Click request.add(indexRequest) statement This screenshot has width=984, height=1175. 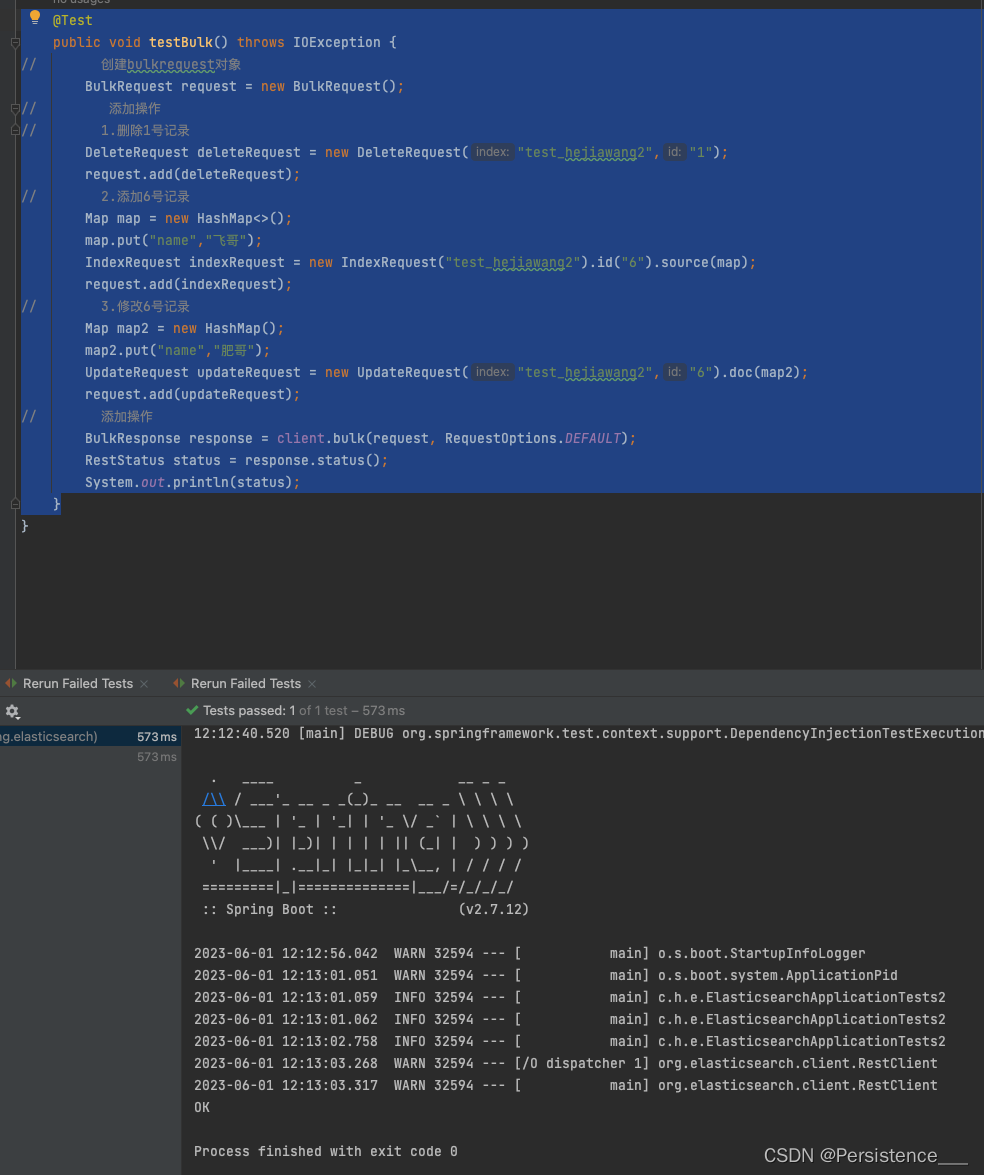tap(188, 285)
